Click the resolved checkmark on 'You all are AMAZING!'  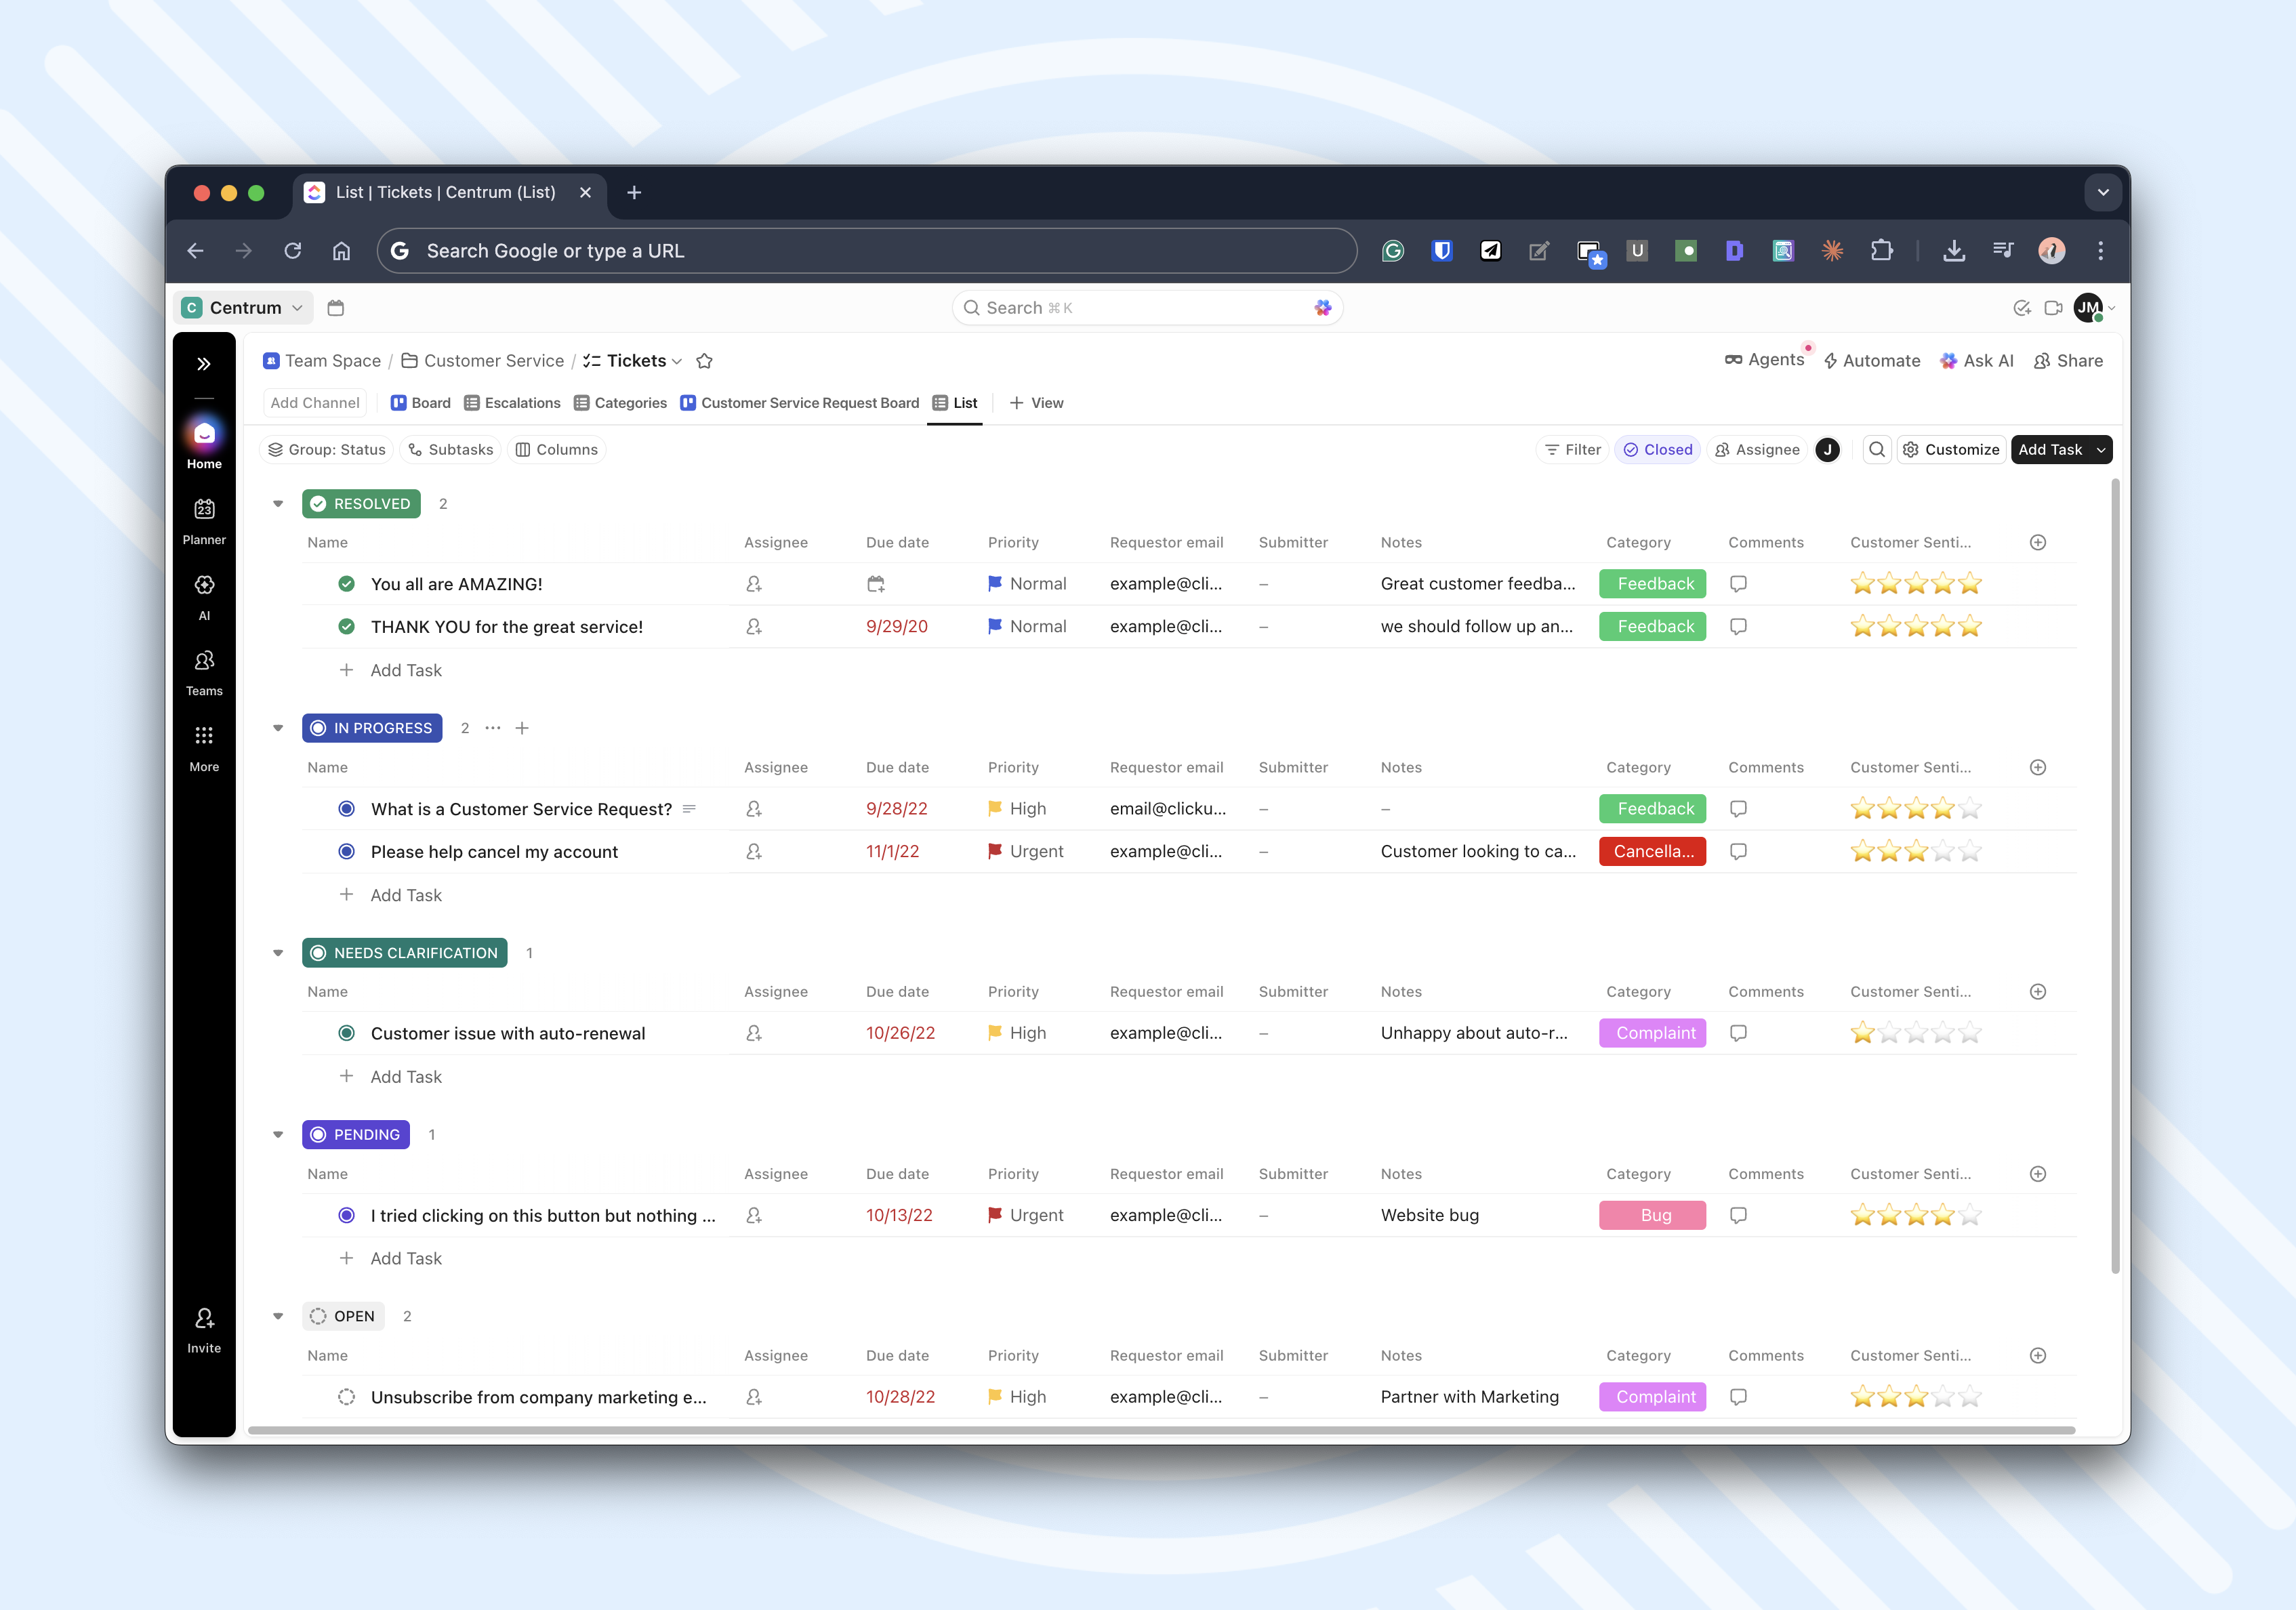[346, 583]
